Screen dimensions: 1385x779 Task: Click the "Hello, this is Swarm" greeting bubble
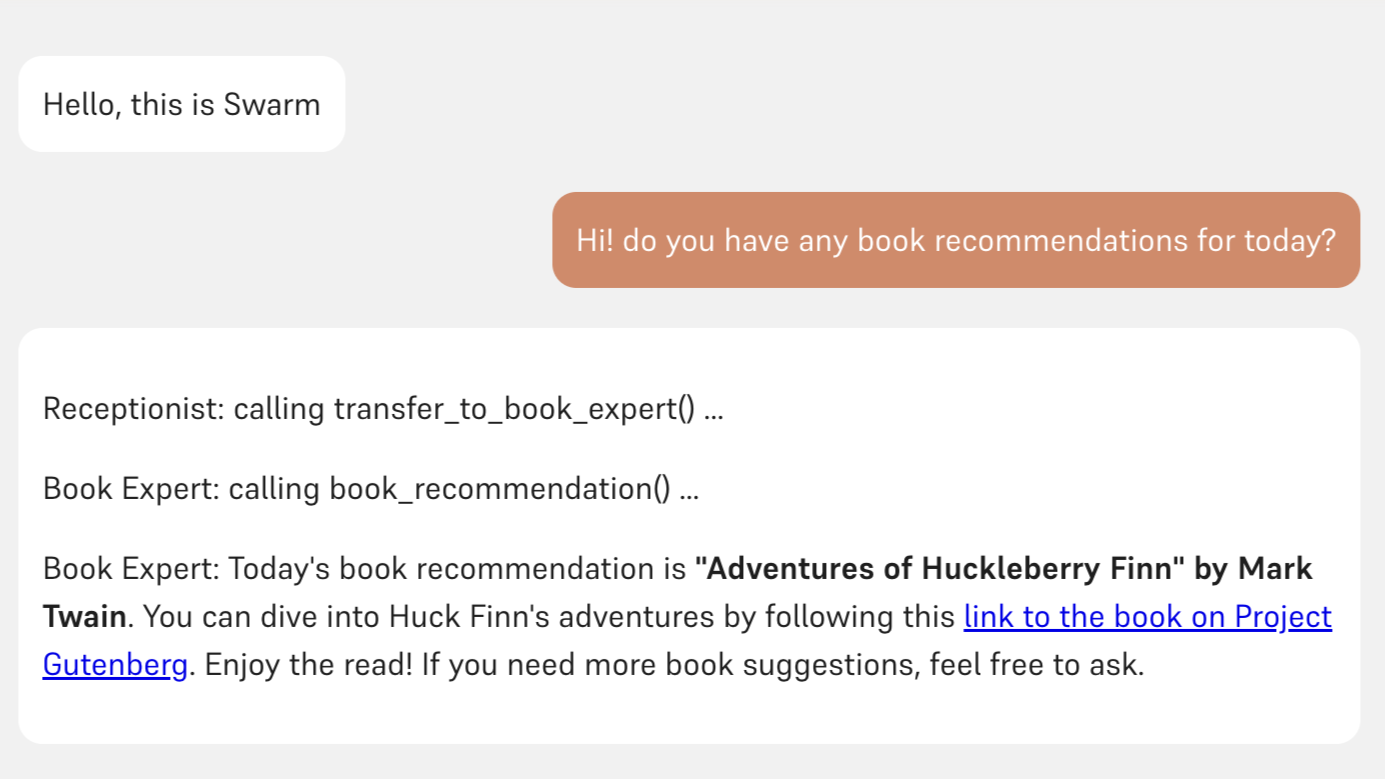pyautogui.click(x=181, y=104)
